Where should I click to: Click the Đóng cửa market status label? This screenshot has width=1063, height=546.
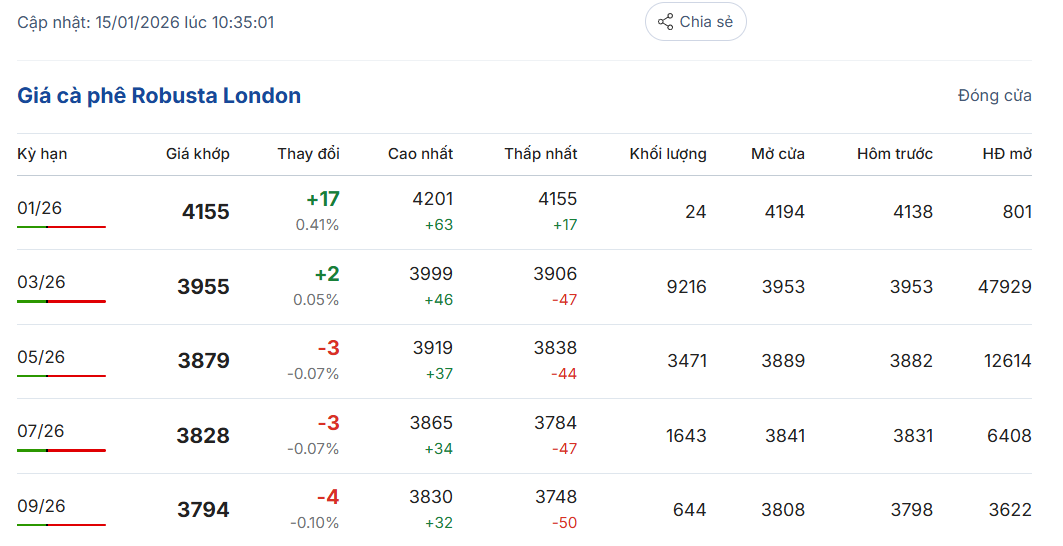(994, 96)
